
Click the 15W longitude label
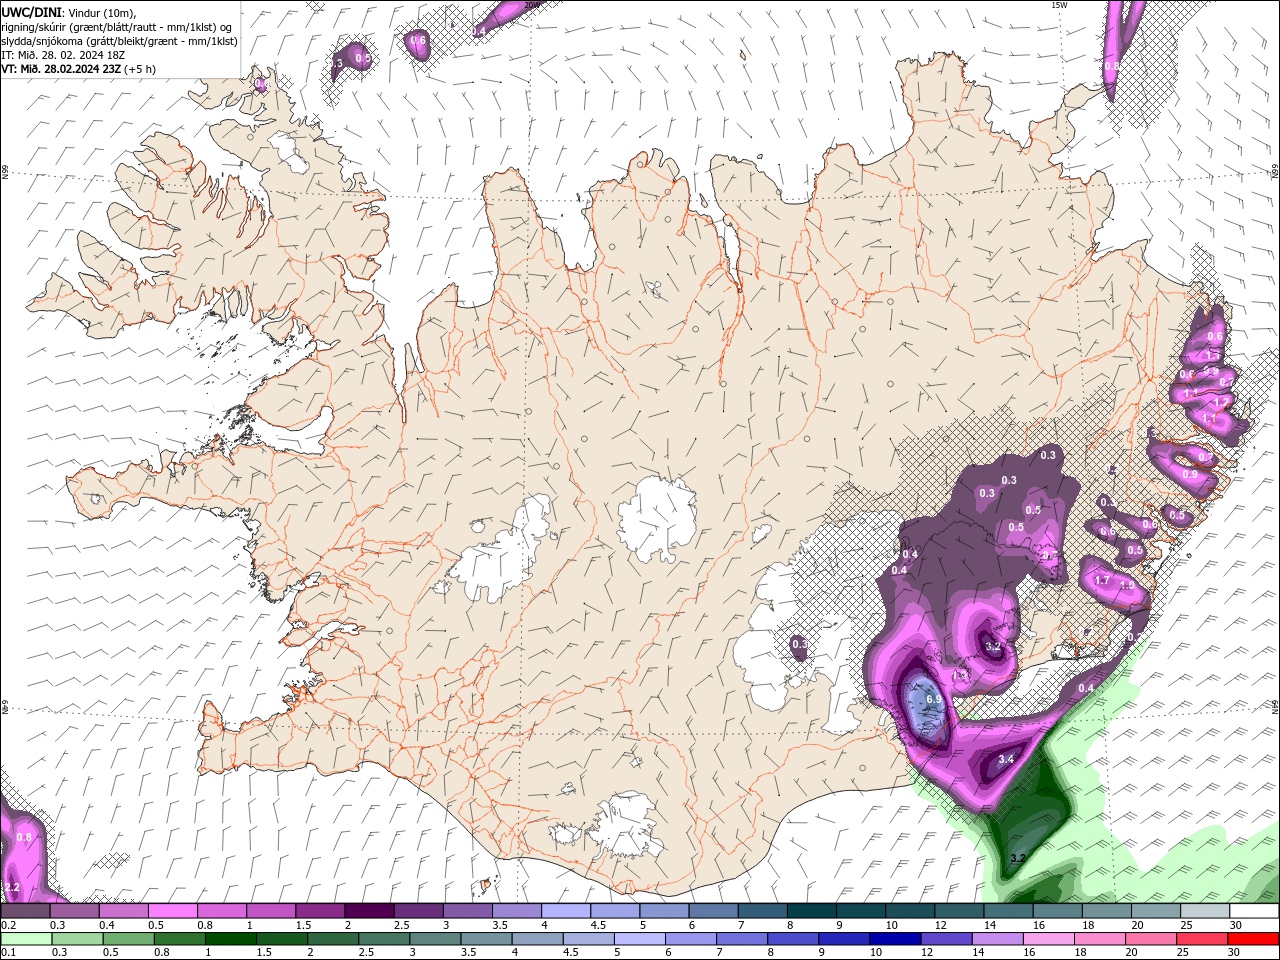tap(1060, 5)
